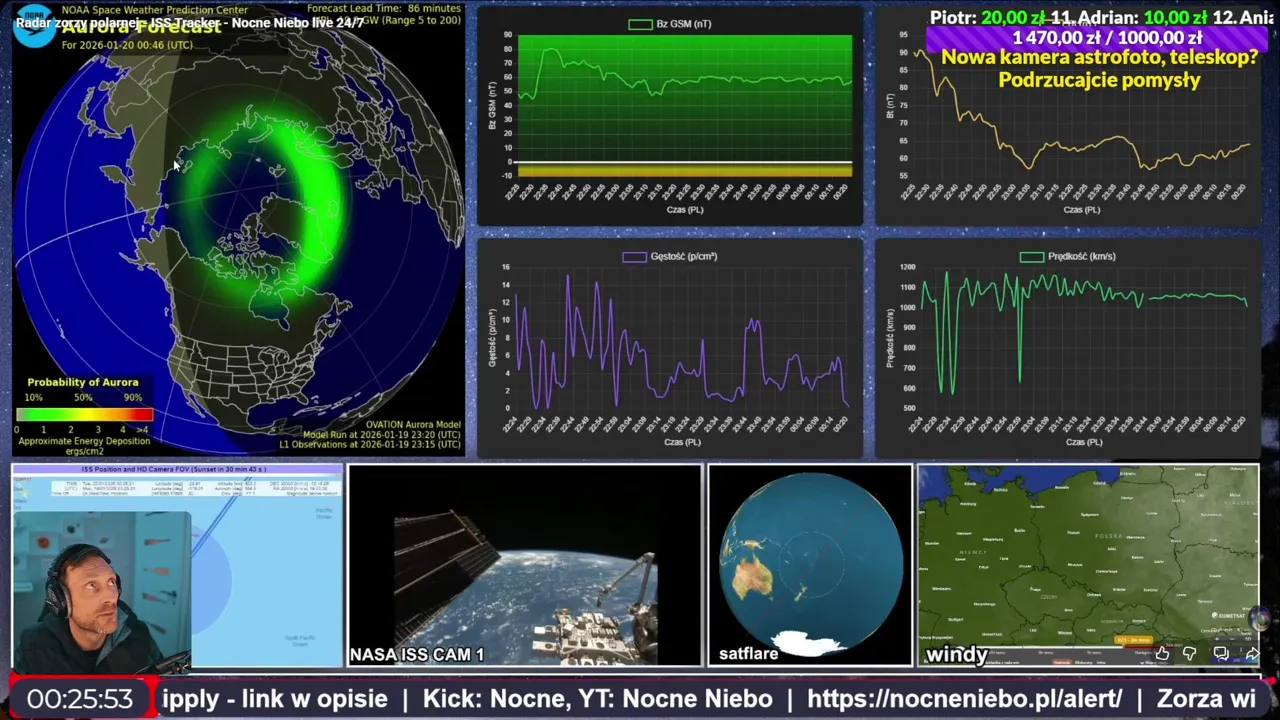Image resolution: width=1280 pixels, height=720 pixels.
Task: Click 'Forecast Lead Time: 86 minutes' text
Action: coord(384,8)
